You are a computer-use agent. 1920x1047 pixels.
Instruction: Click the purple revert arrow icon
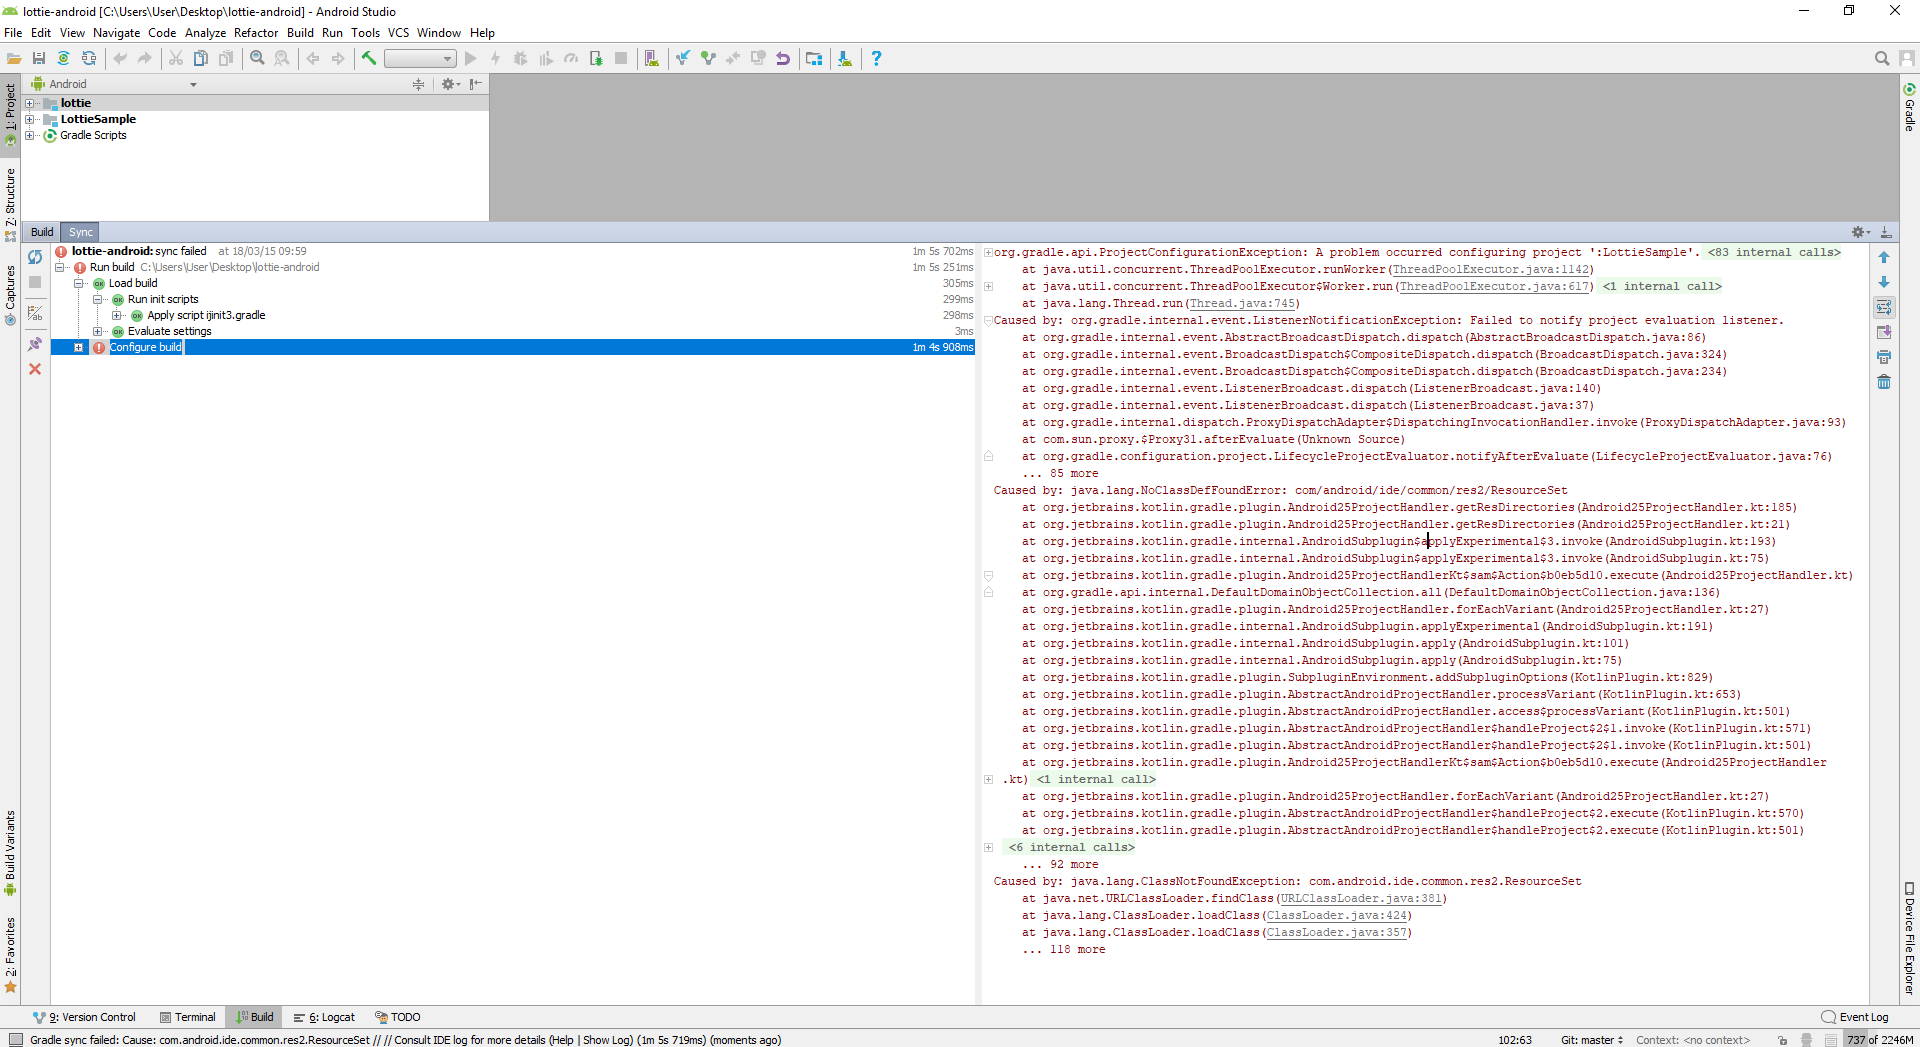tap(783, 59)
